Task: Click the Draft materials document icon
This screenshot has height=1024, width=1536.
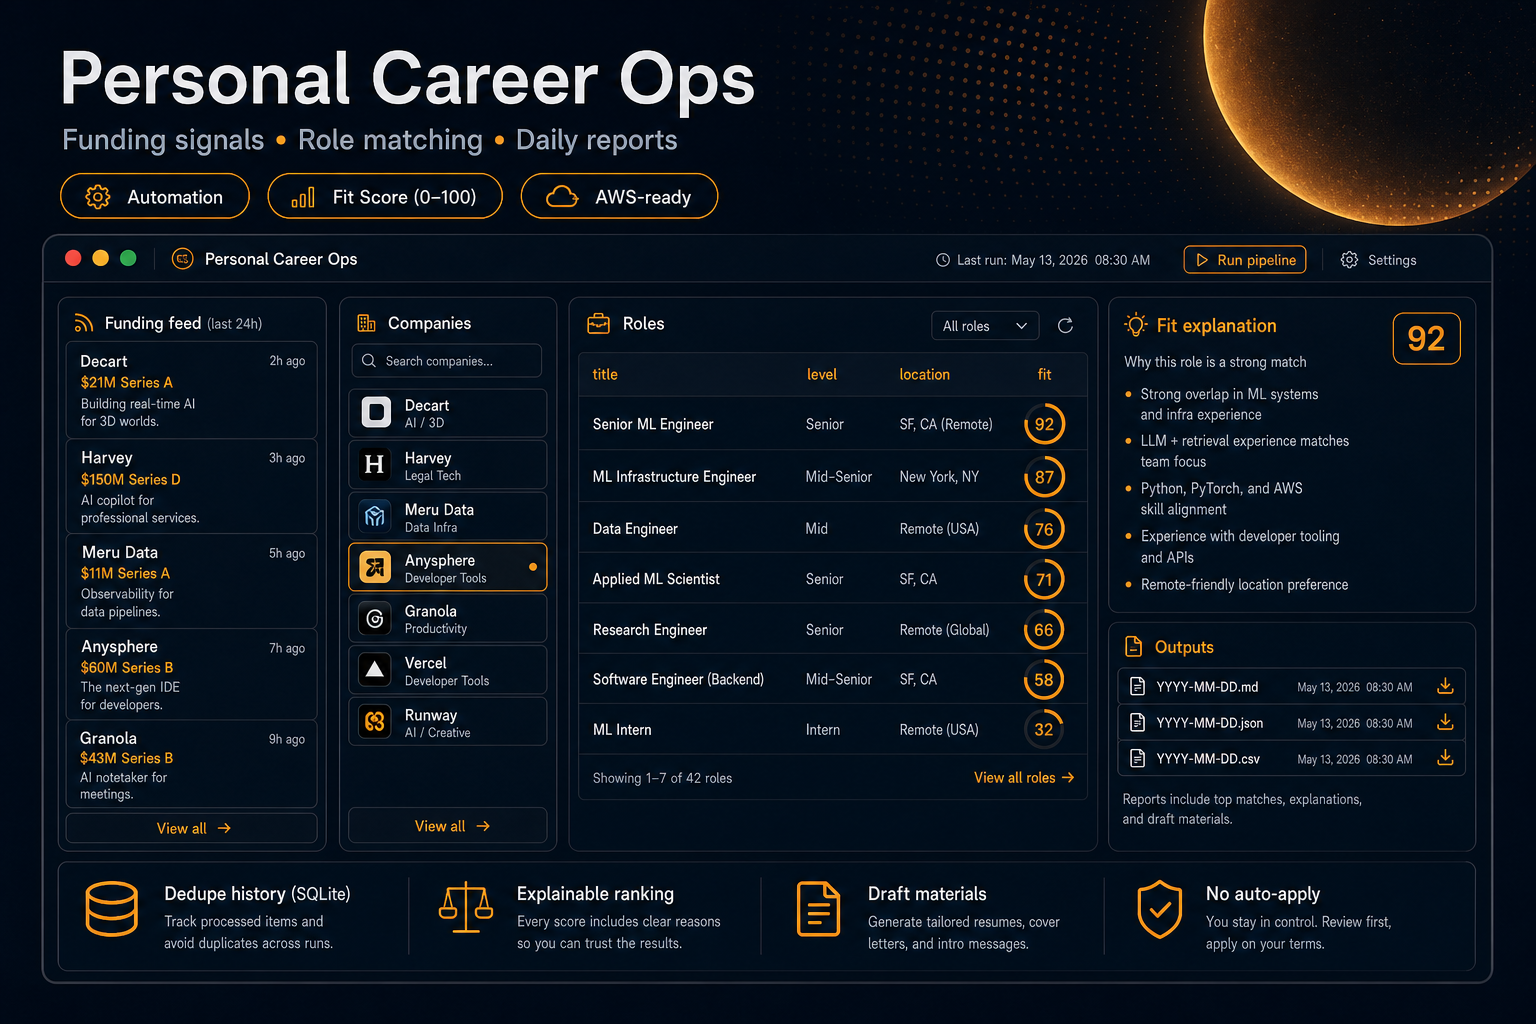Action: [818, 909]
